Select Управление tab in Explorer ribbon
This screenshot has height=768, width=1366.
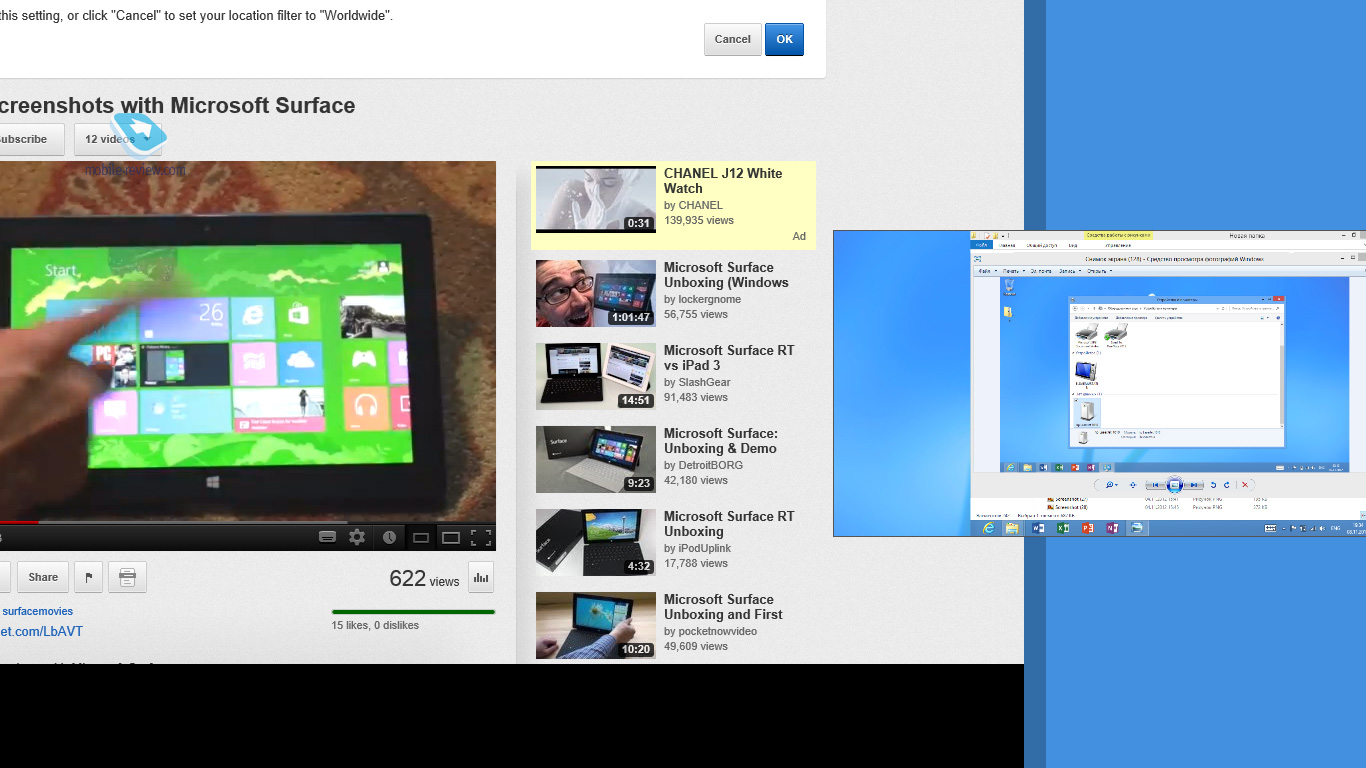click(x=1118, y=245)
